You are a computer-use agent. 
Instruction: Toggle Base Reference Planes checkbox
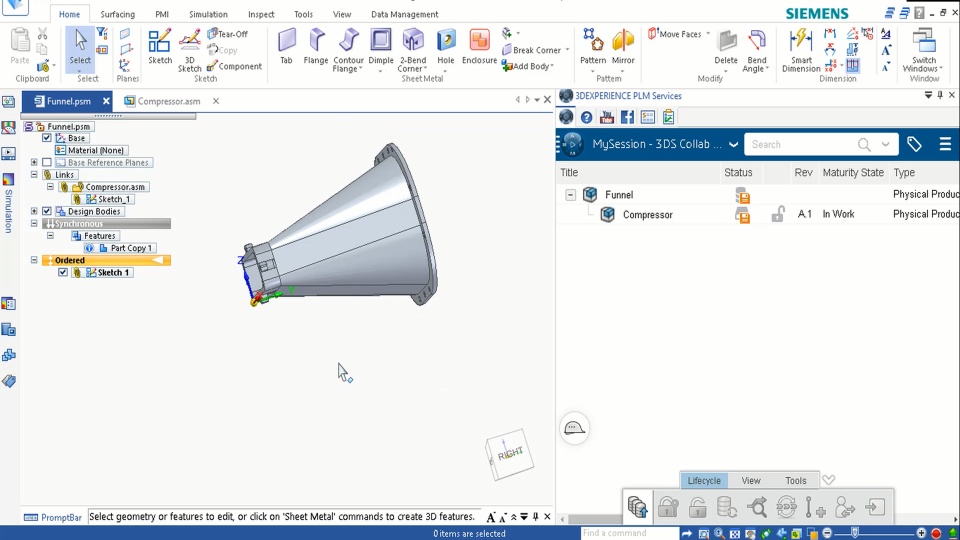point(47,163)
